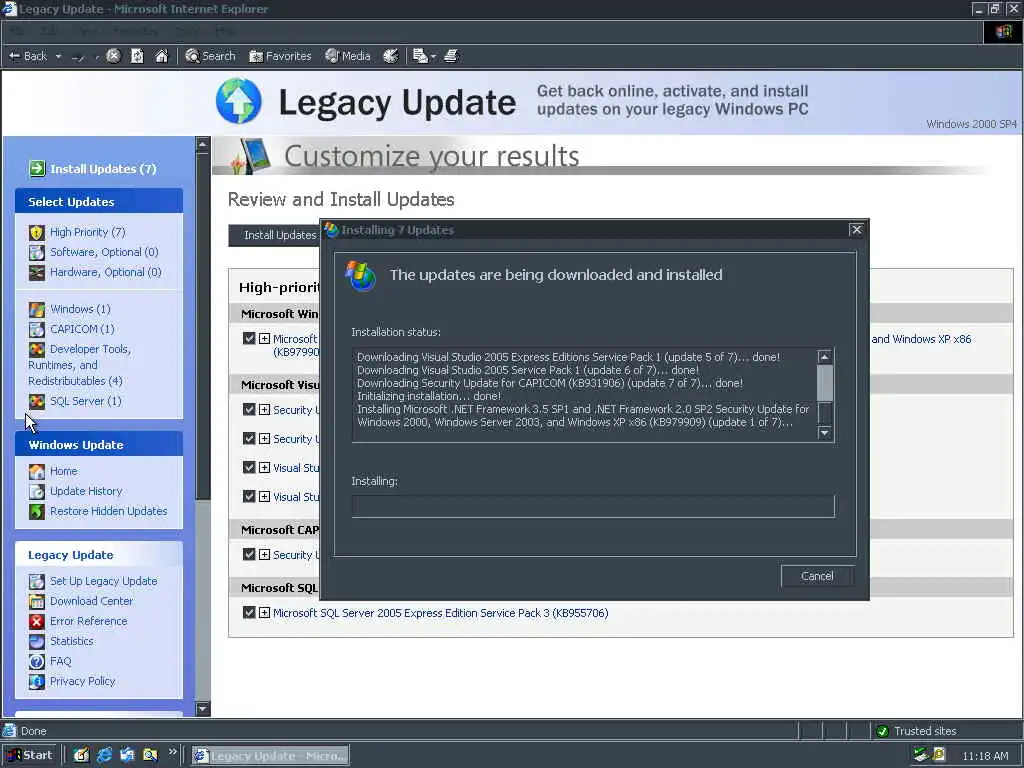The width and height of the screenshot is (1024, 768).
Task: Click the Developer Tools category icon
Action: pyautogui.click(x=37, y=349)
